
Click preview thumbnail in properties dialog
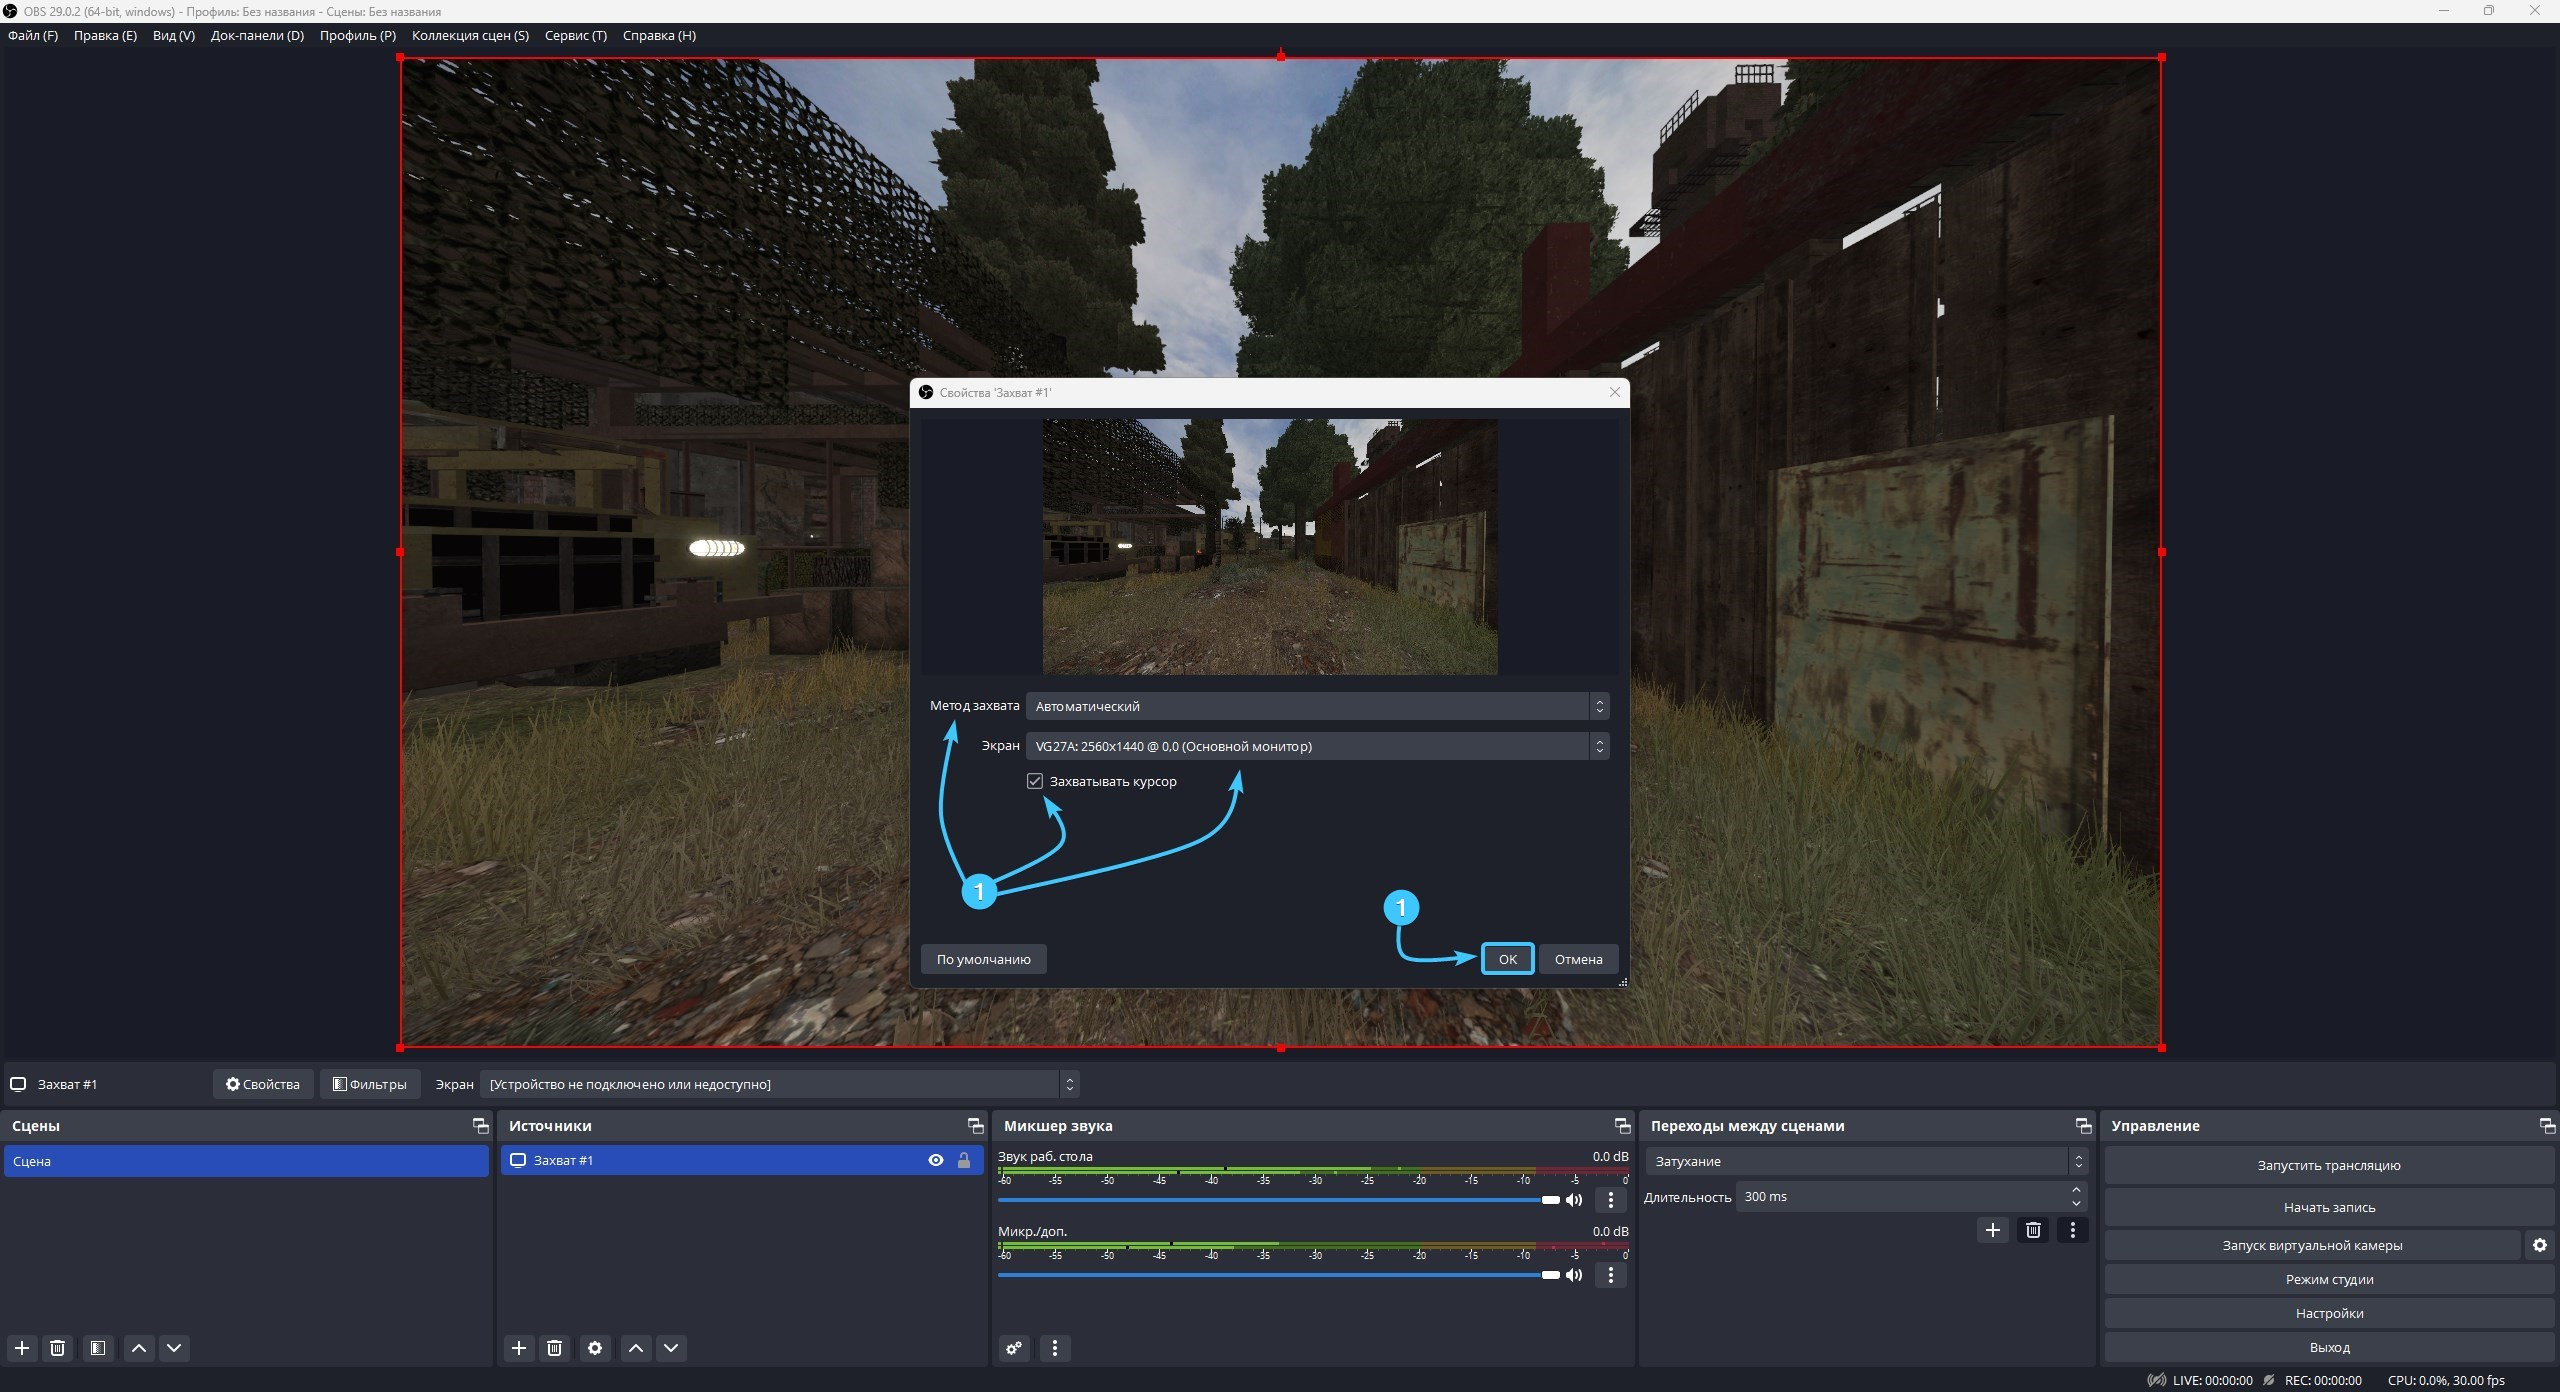point(1270,546)
